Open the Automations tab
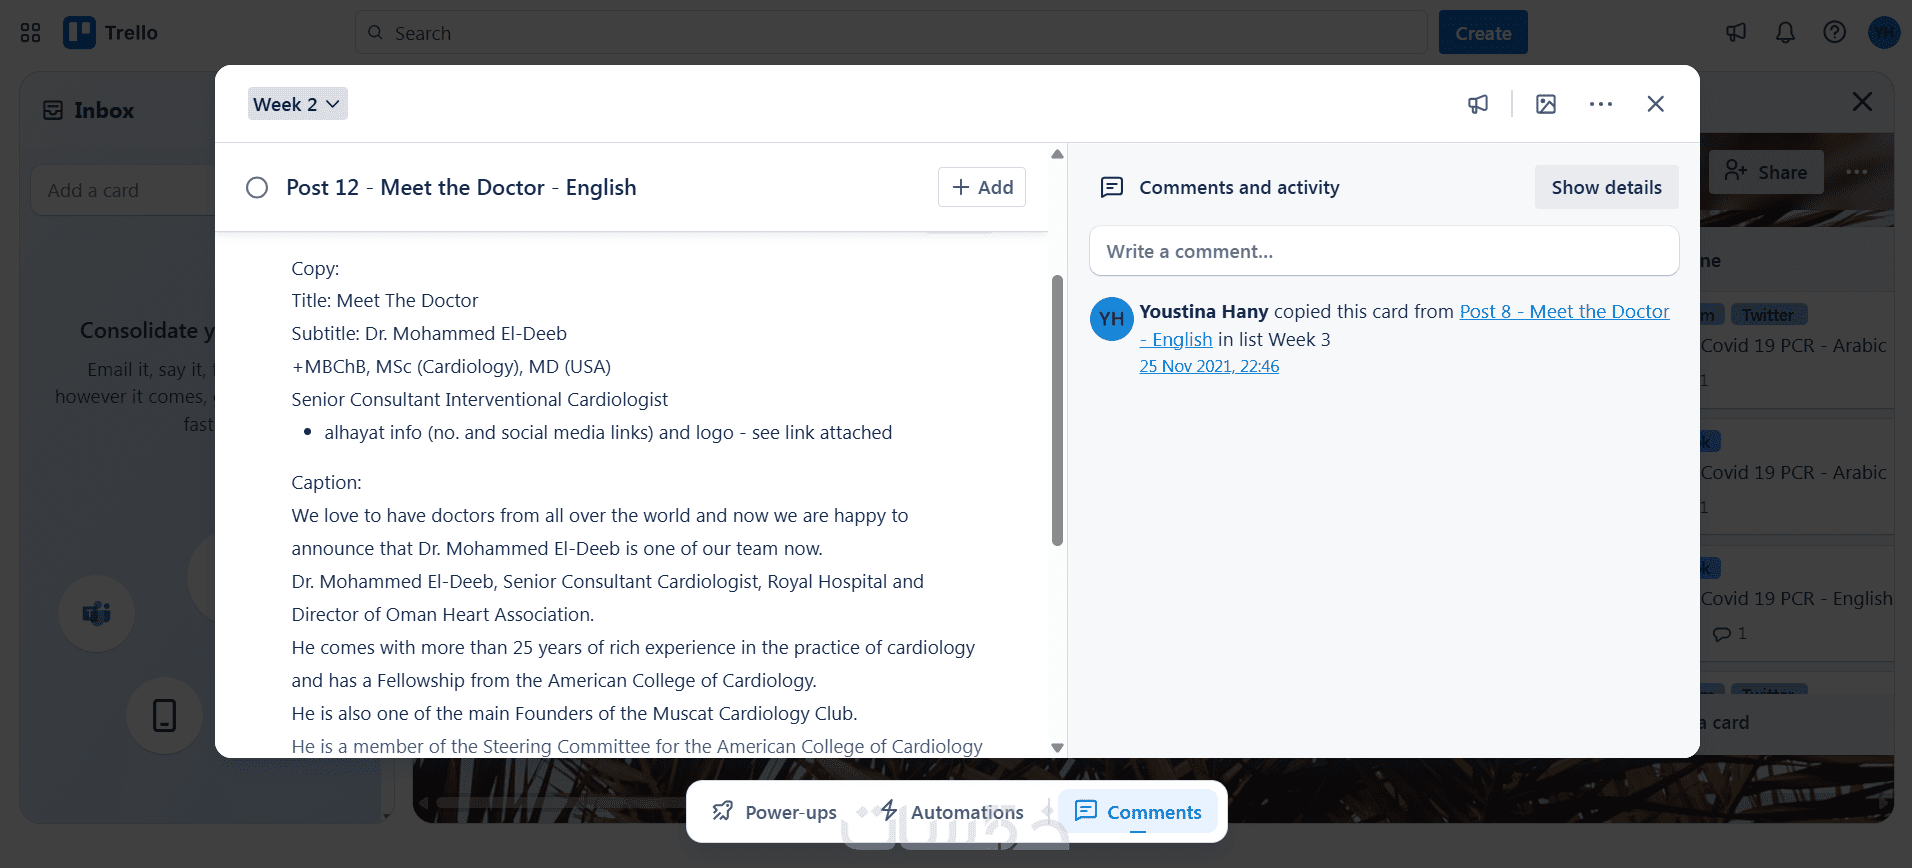The image size is (1912, 868). point(952,812)
